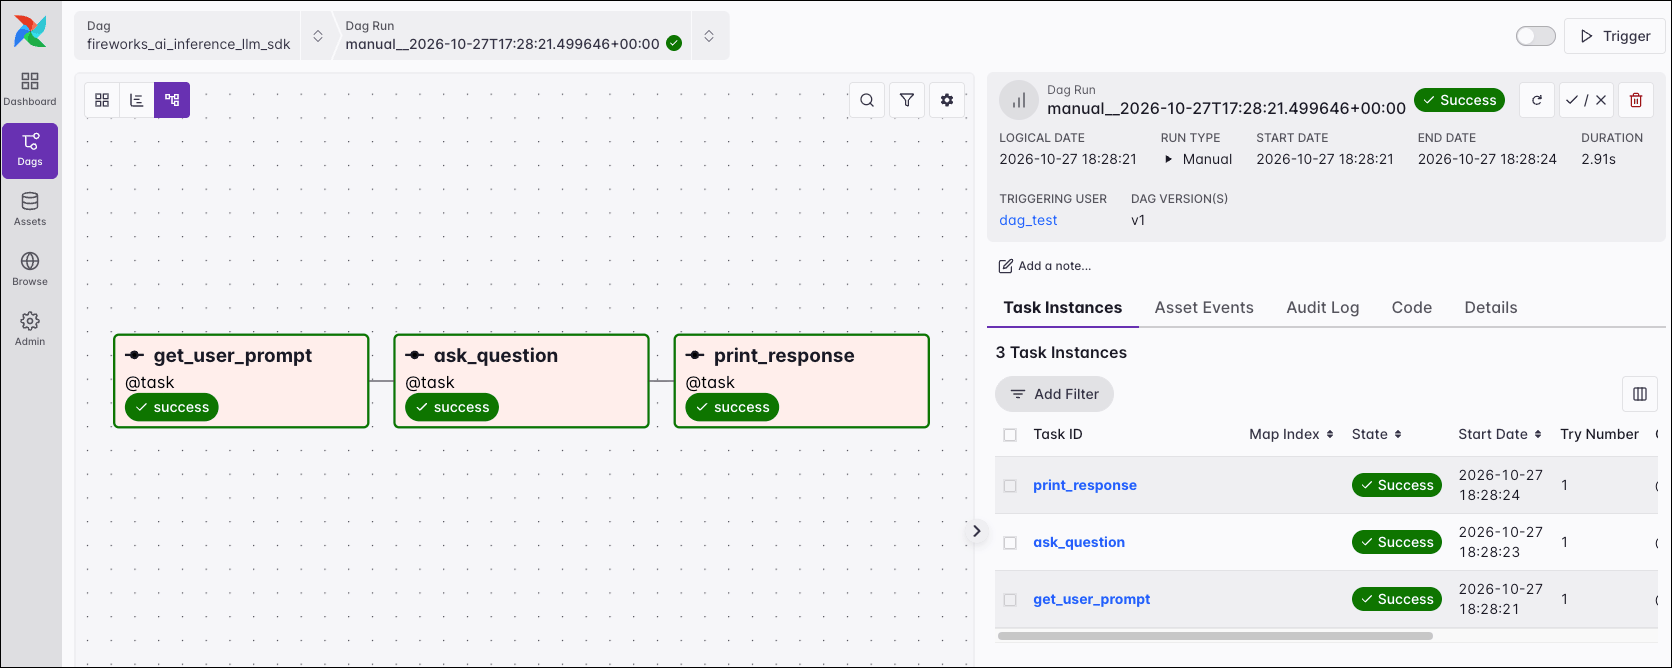The height and width of the screenshot is (668, 1672).
Task: Click Add a note text
Action: [1055, 266]
